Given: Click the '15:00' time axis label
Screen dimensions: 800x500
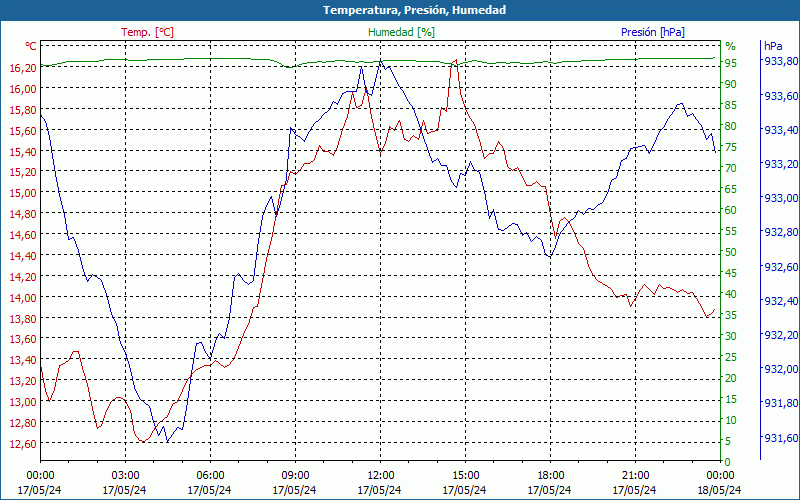Looking at the screenshot, I should tap(465, 476).
